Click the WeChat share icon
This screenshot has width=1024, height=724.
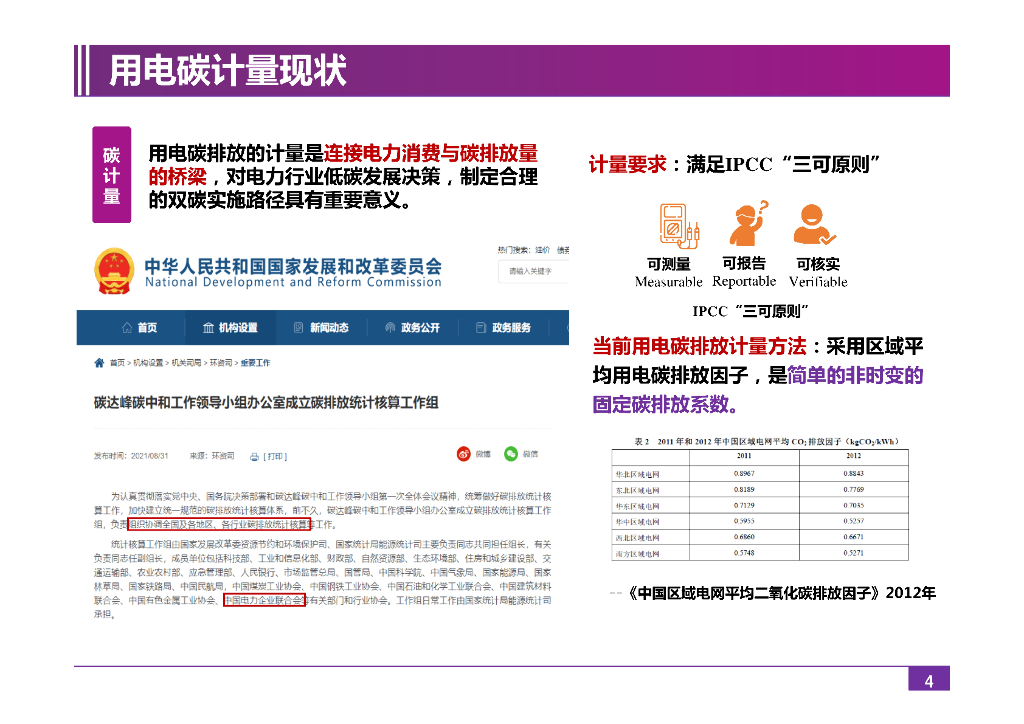pyautogui.click(x=512, y=453)
